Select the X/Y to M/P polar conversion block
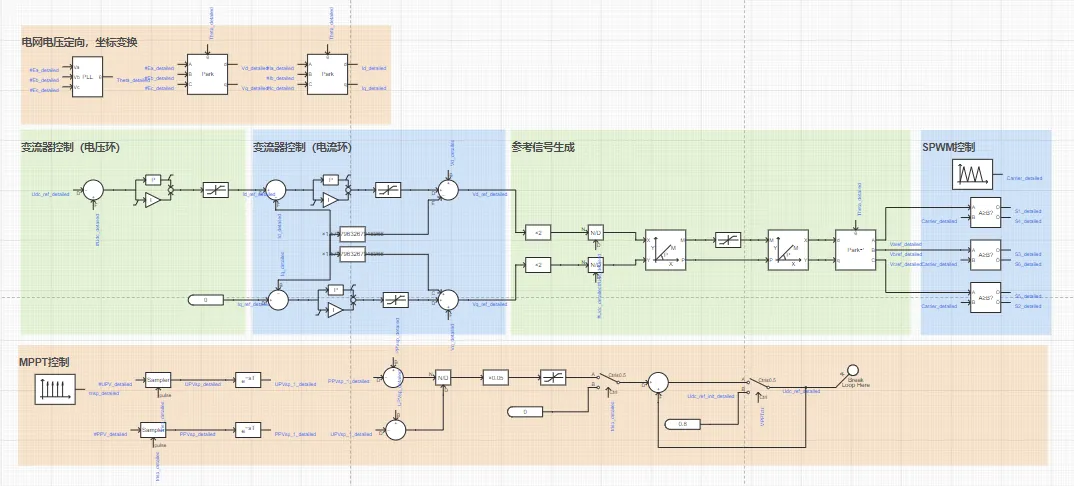 pos(665,250)
